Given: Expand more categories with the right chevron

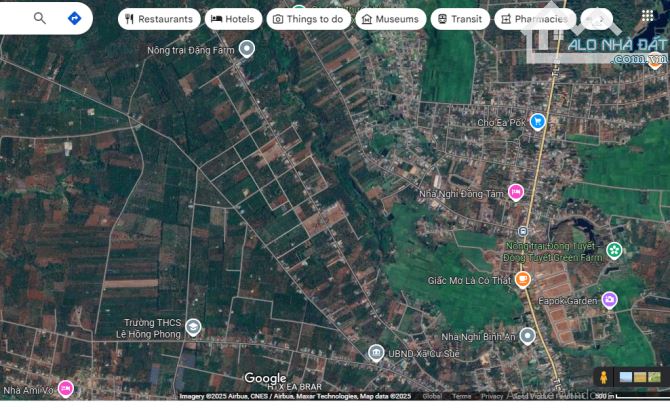Looking at the screenshot, I should click(x=597, y=19).
